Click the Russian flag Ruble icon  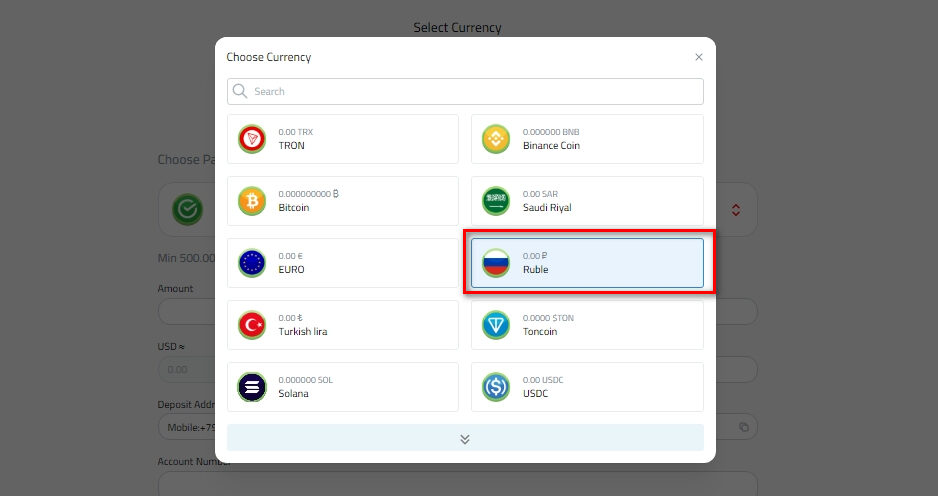click(x=496, y=263)
